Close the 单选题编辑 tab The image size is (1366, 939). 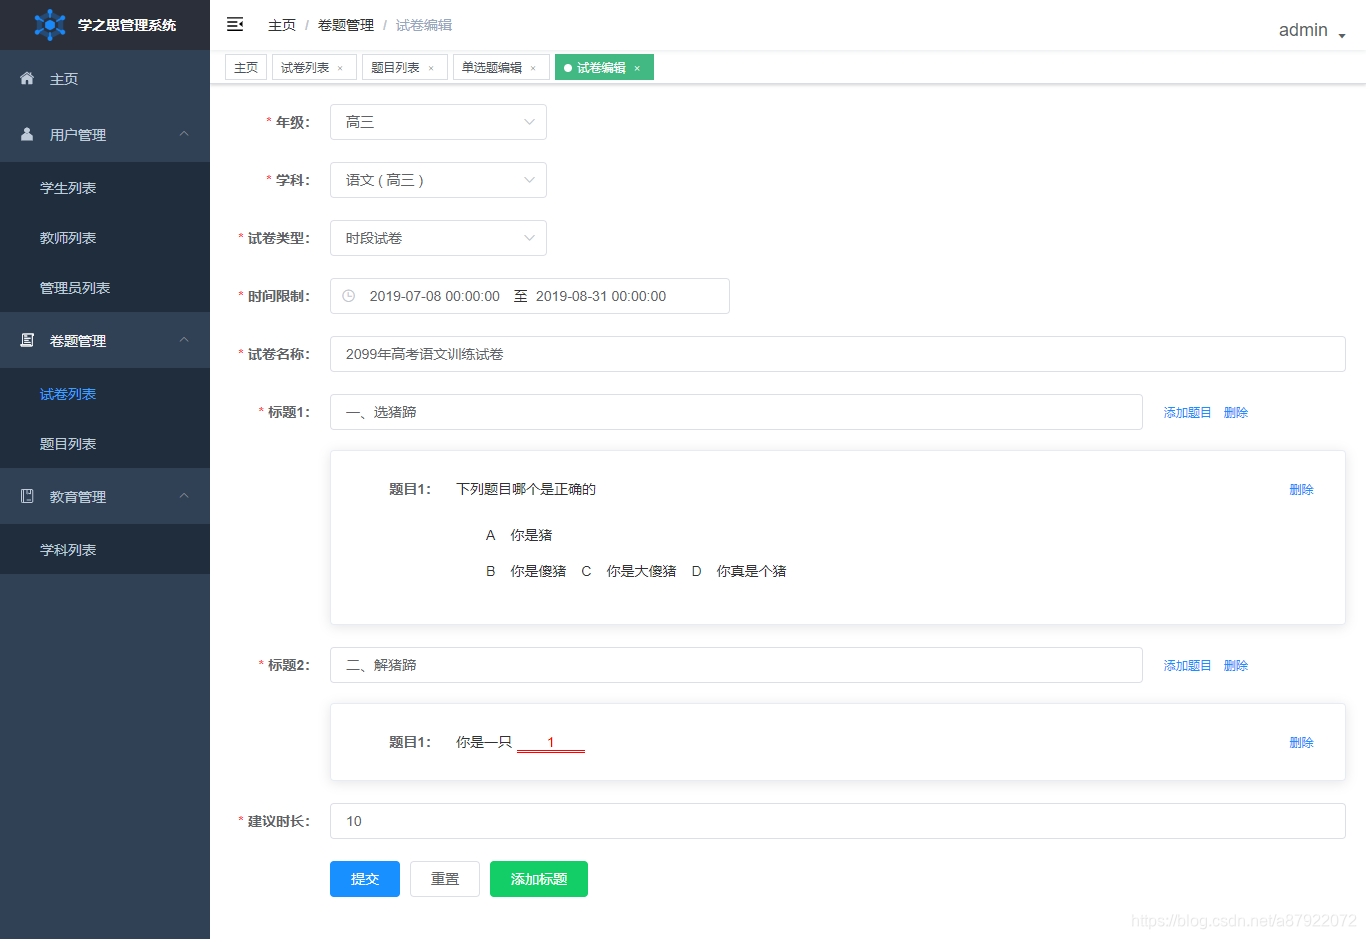point(533,68)
